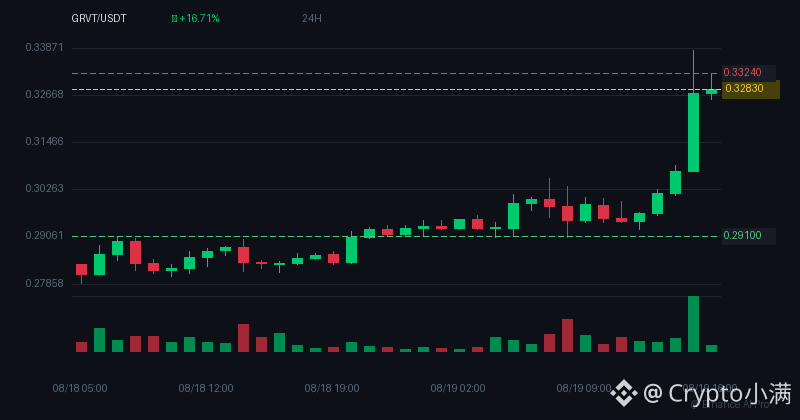Click the 08/18 12:00 time label
The image size is (800, 420).
click(206, 388)
